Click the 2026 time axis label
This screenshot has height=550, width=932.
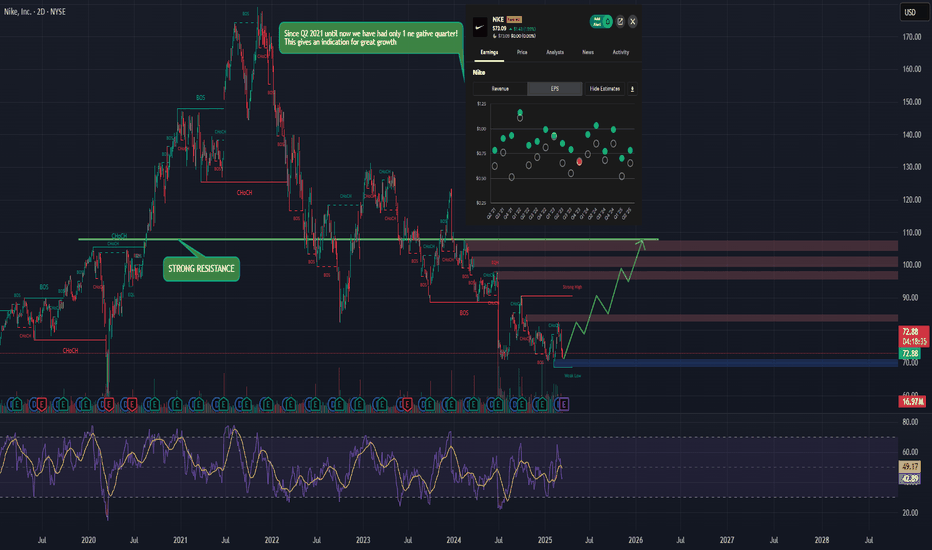635,540
